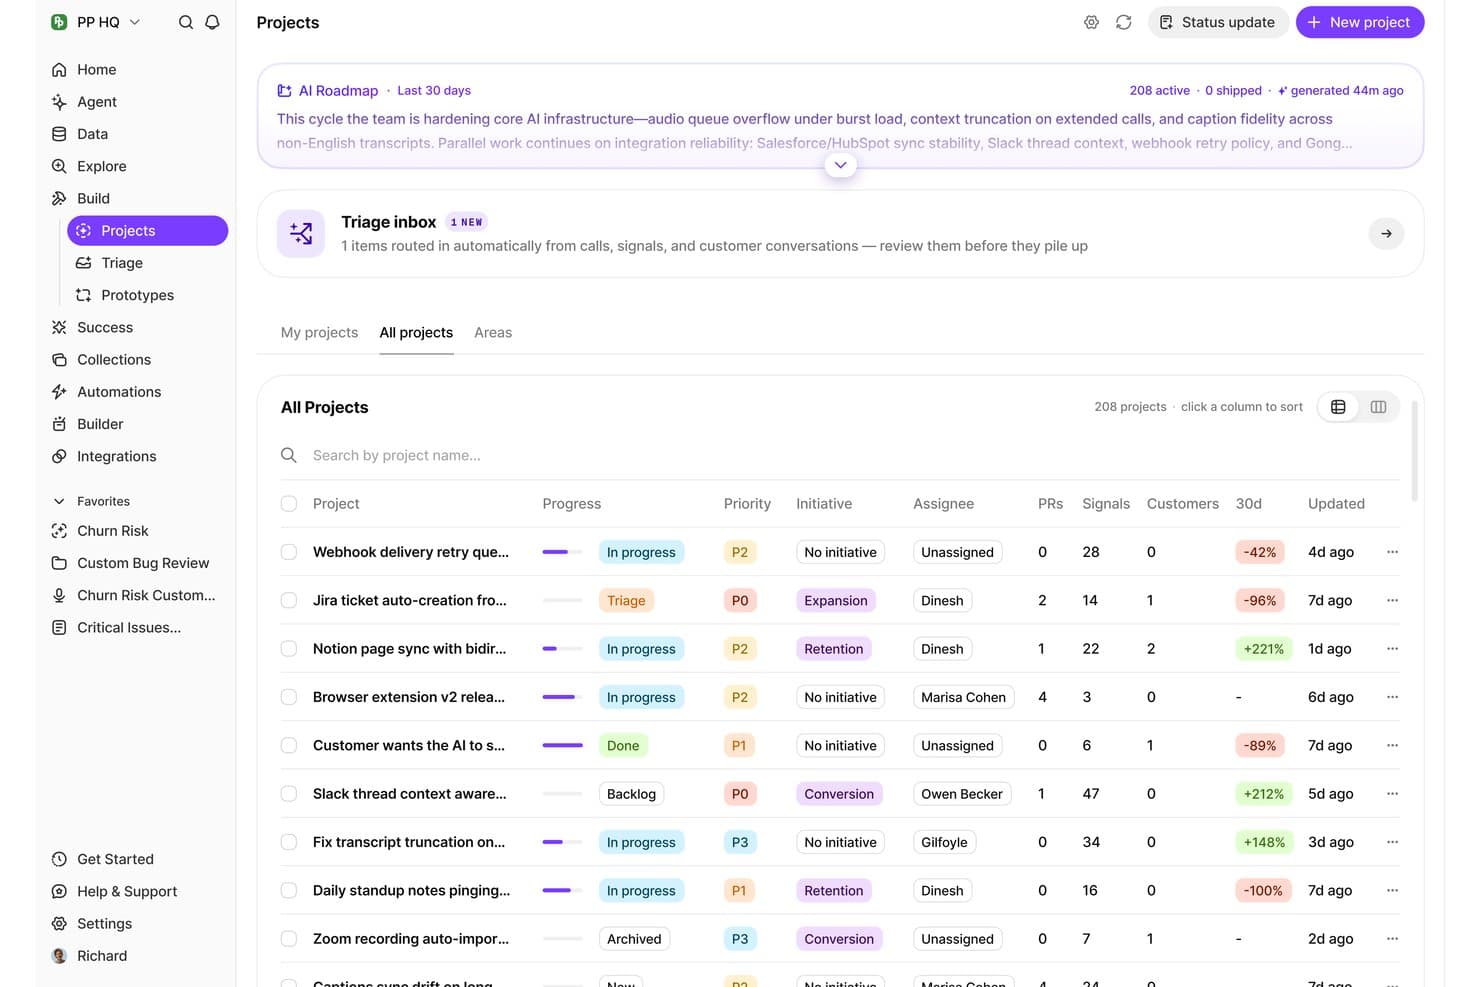Click the PP HQ workspace logo
This screenshot has width=1480, height=987.
(59, 22)
